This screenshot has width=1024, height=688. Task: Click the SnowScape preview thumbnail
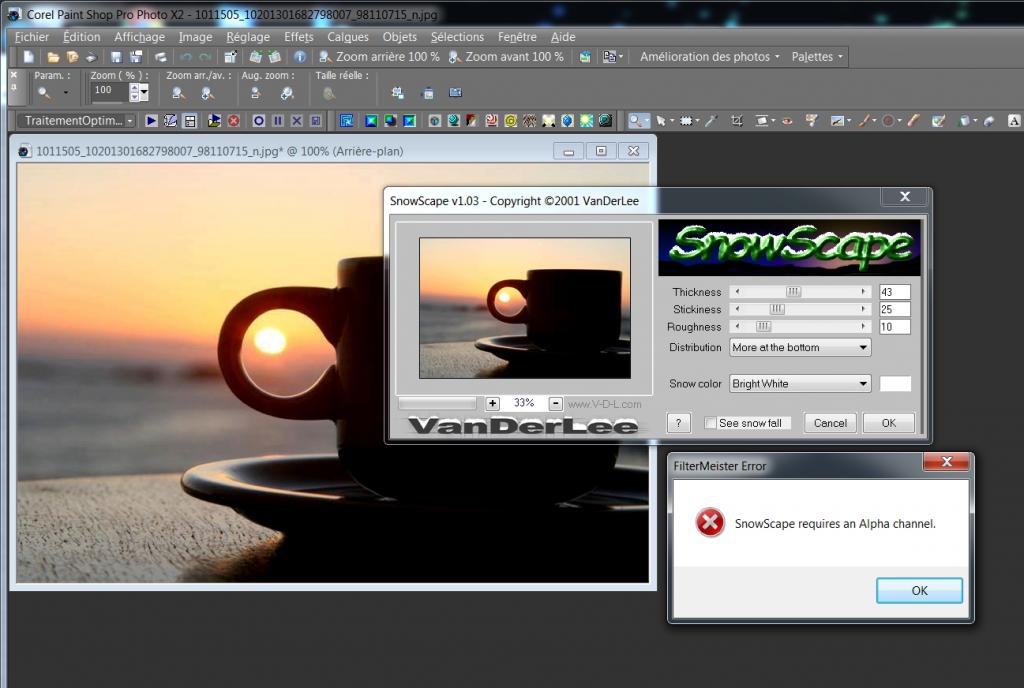click(525, 308)
